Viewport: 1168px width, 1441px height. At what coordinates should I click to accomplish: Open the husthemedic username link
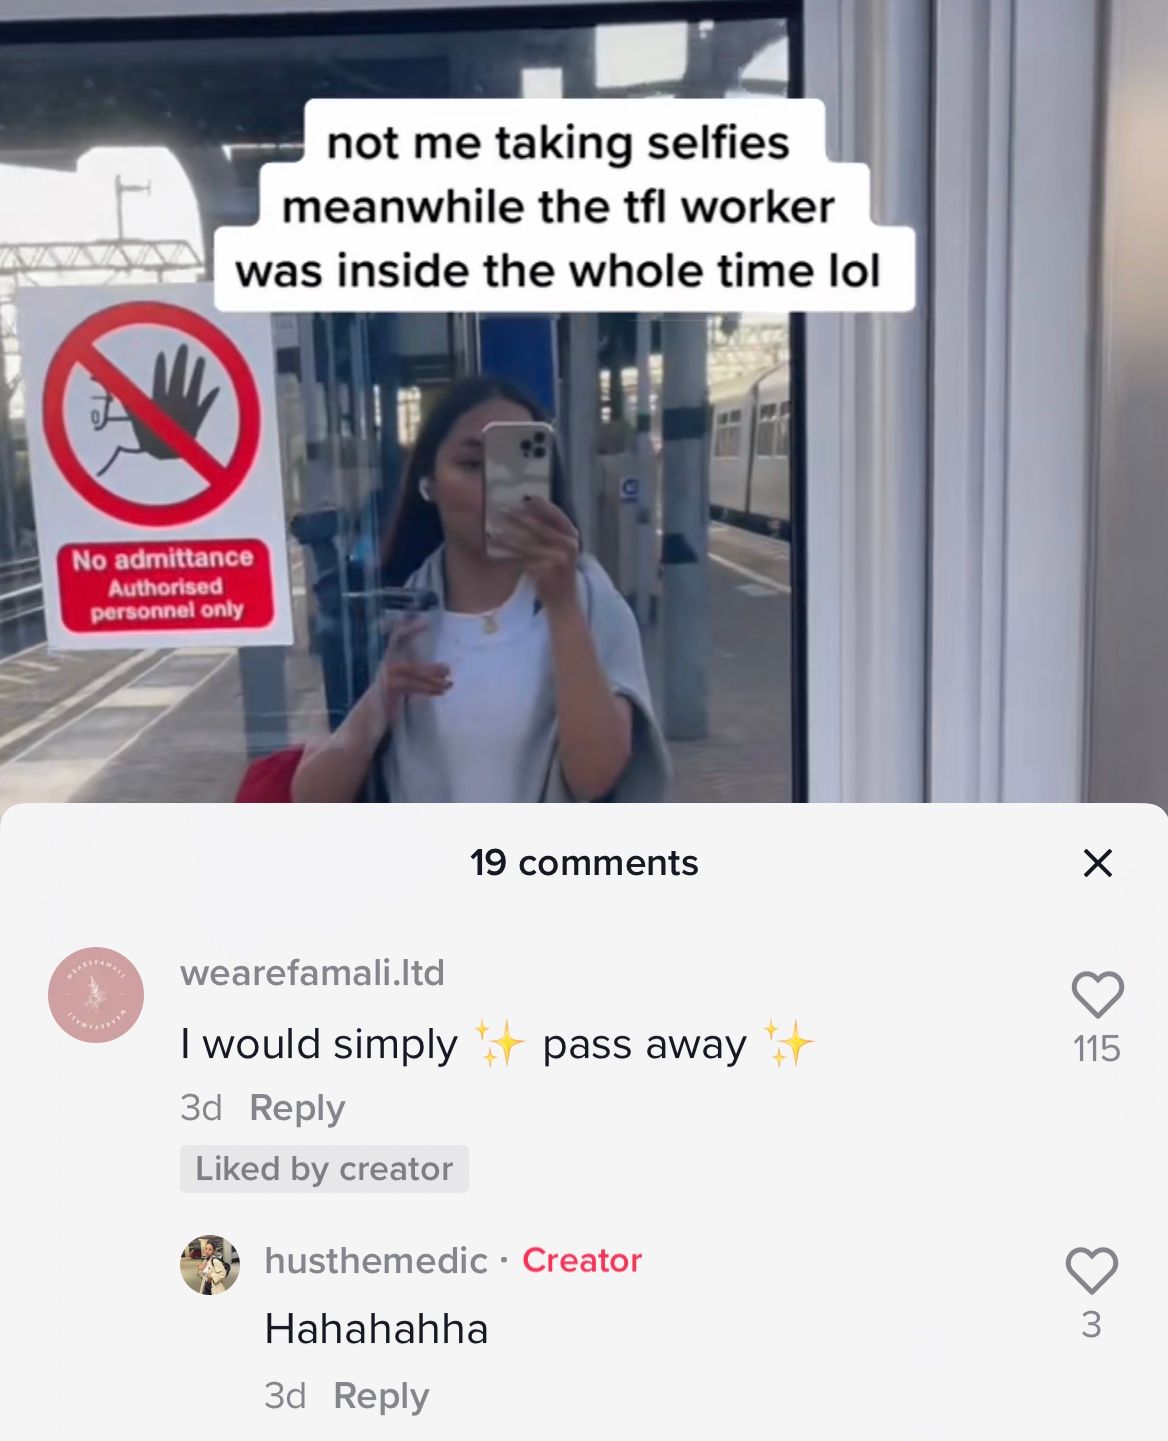click(x=376, y=1260)
